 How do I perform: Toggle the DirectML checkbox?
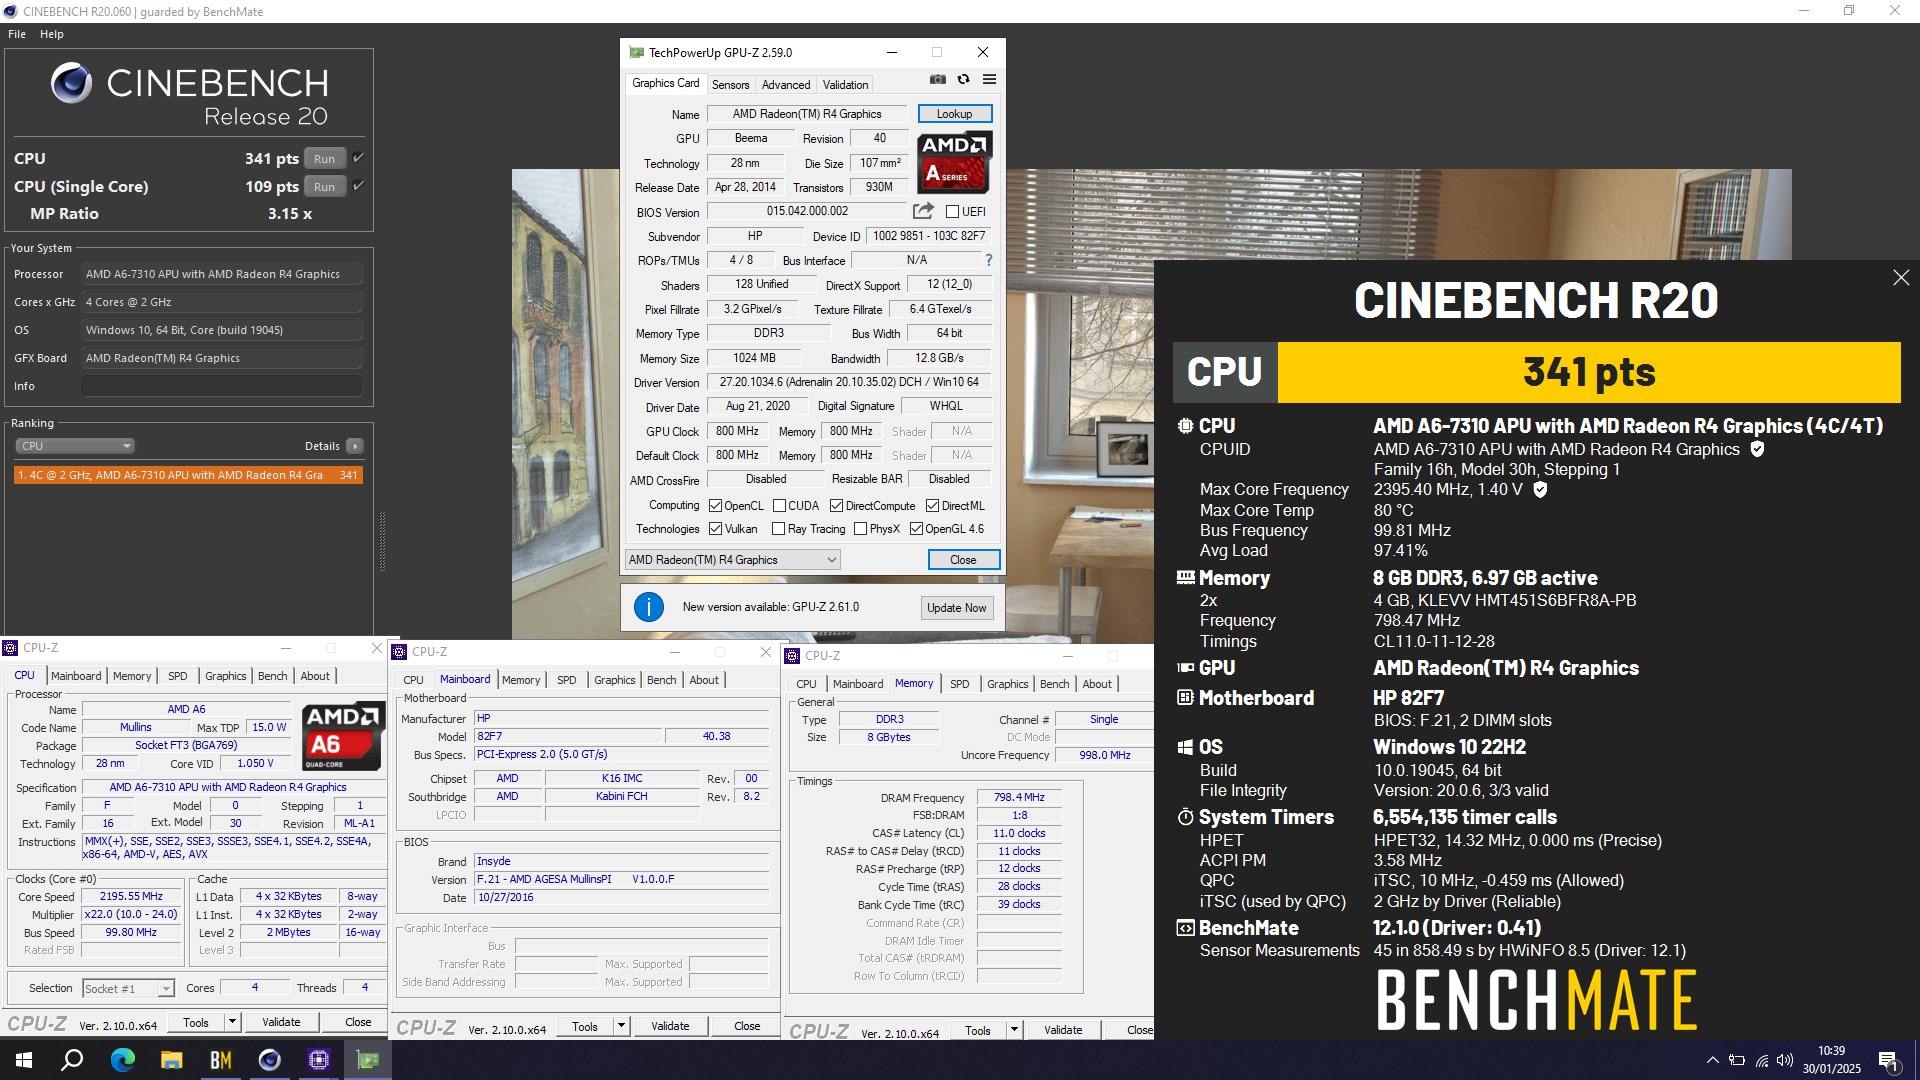[932, 505]
